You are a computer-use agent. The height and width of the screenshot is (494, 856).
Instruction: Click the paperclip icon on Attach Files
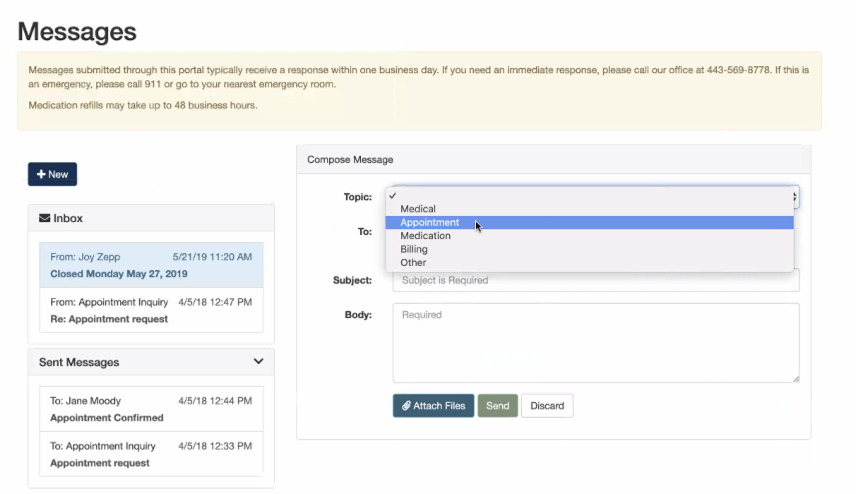tap(406, 406)
